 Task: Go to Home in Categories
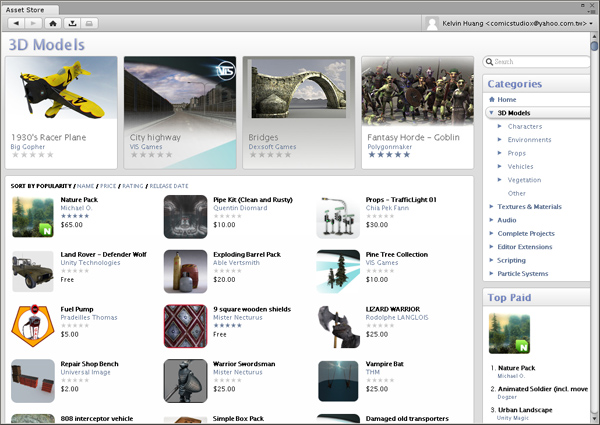click(x=507, y=99)
